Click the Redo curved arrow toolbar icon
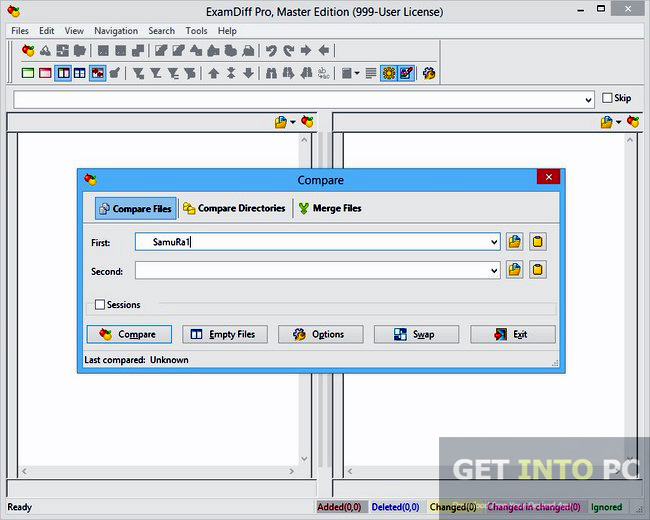 (289, 51)
